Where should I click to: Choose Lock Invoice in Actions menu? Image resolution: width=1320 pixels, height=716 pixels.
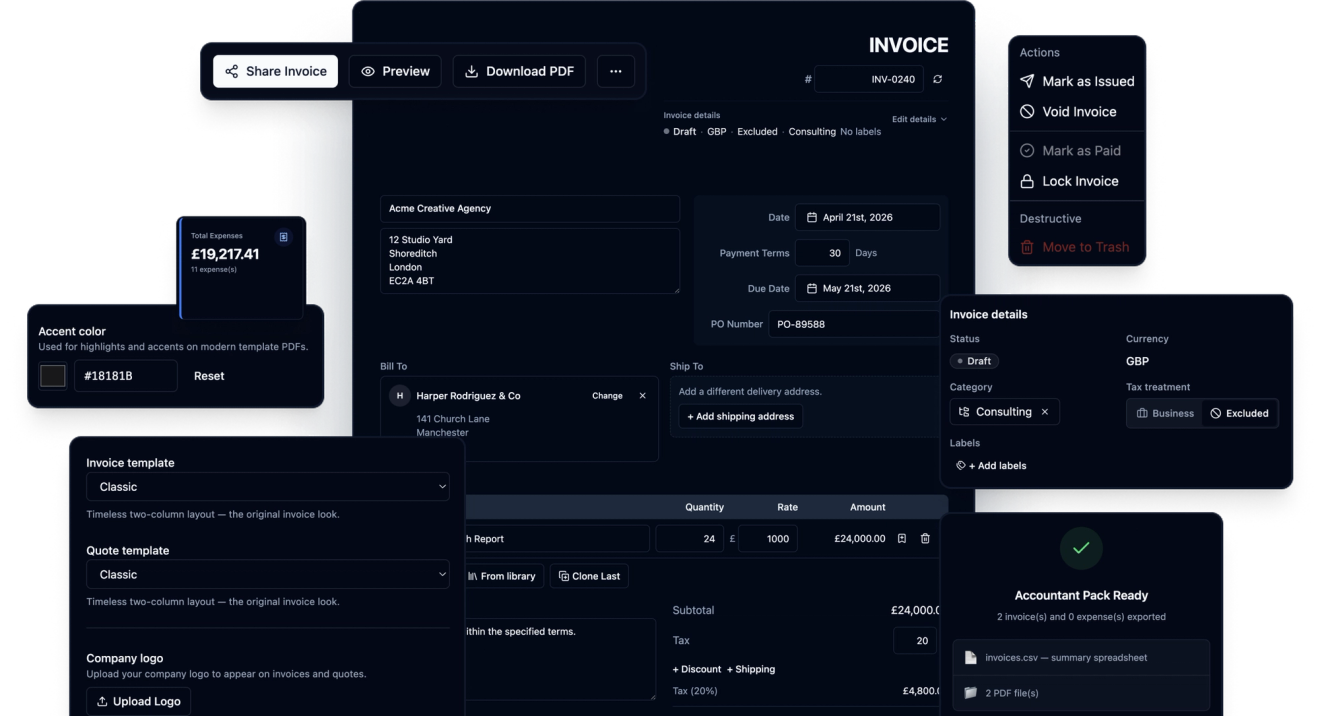click(1077, 181)
